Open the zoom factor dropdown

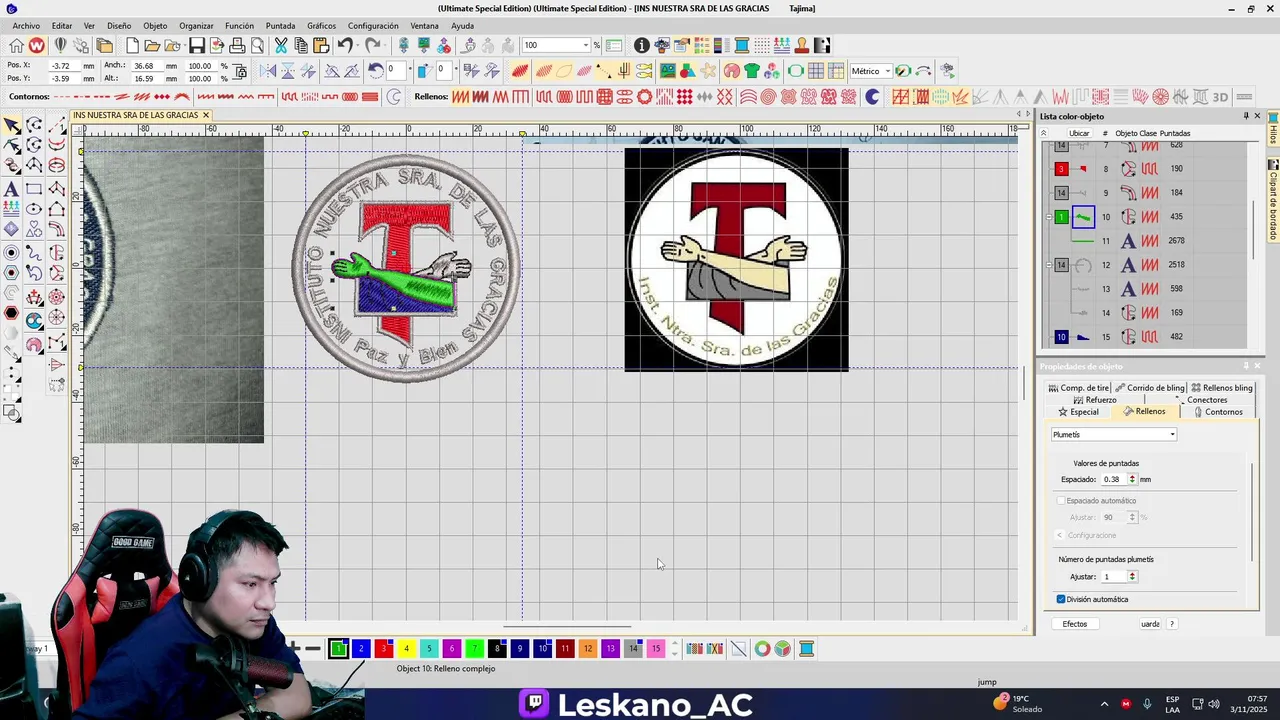point(586,45)
